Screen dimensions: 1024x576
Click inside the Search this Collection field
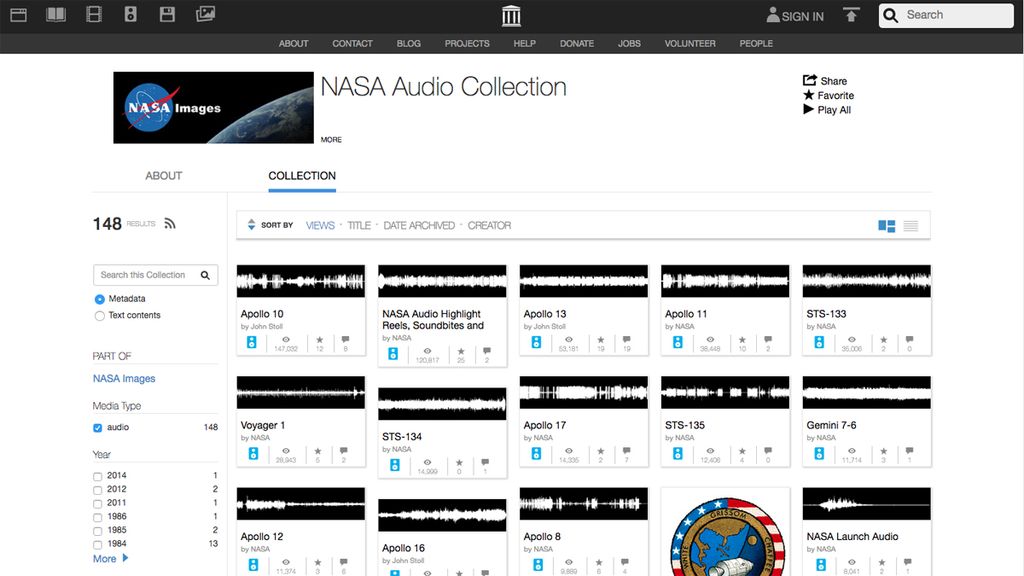click(148, 274)
